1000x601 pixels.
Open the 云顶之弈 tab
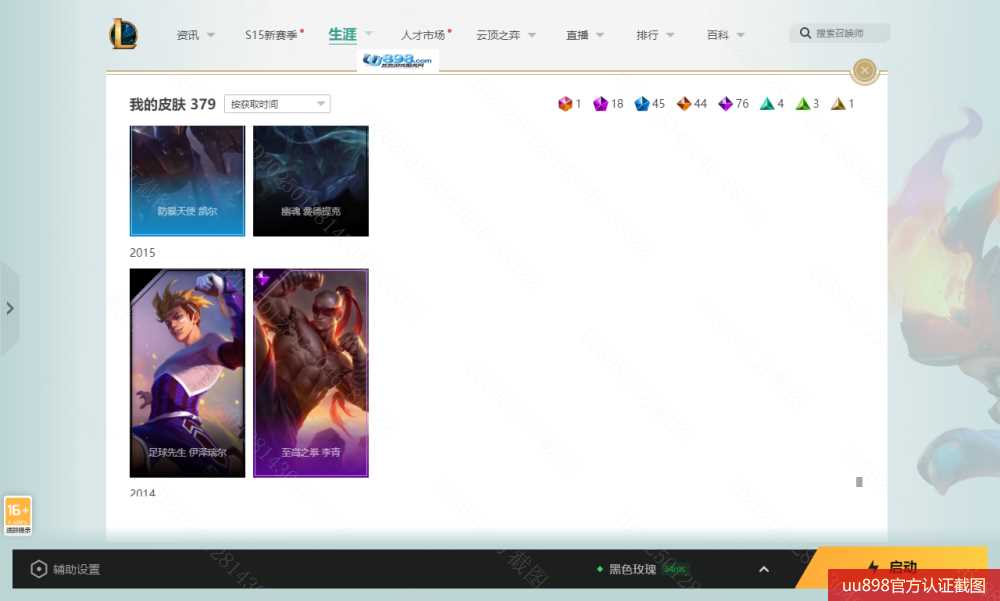pyautogui.click(x=498, y=35)
